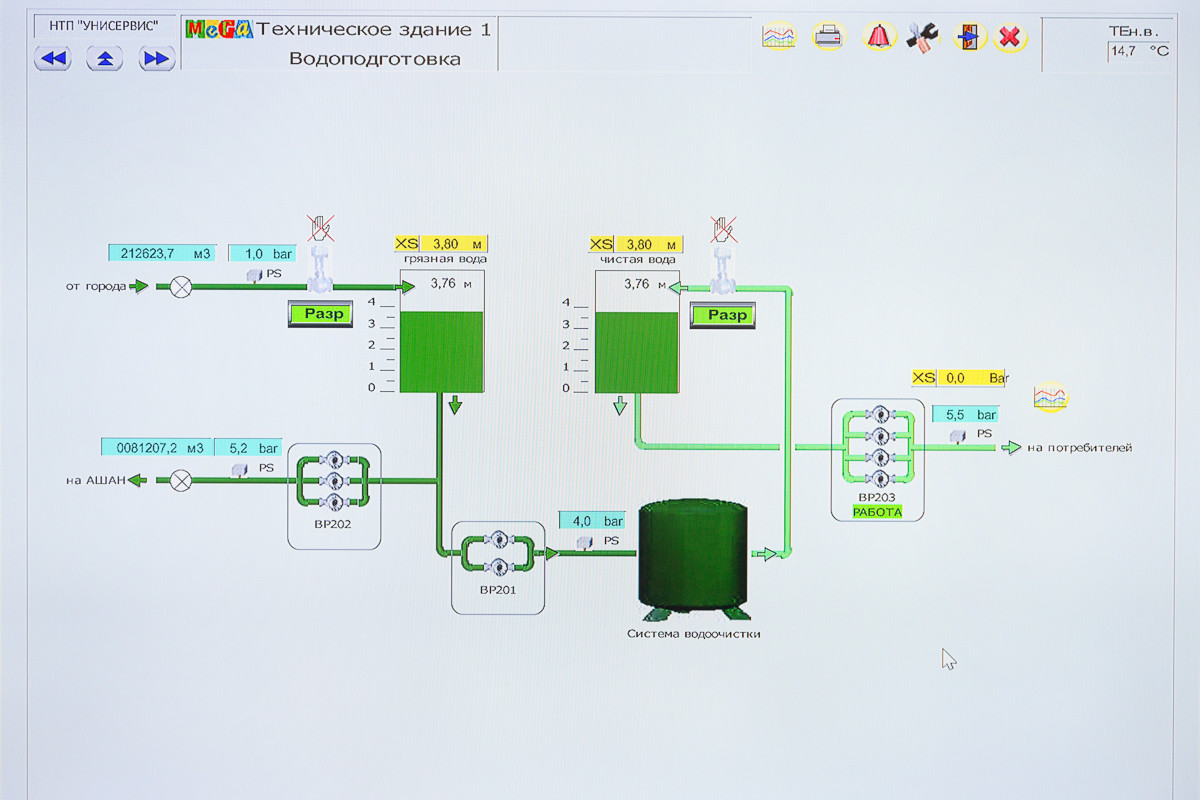
Task: Click the door login/exit icon
Action: 968,38
